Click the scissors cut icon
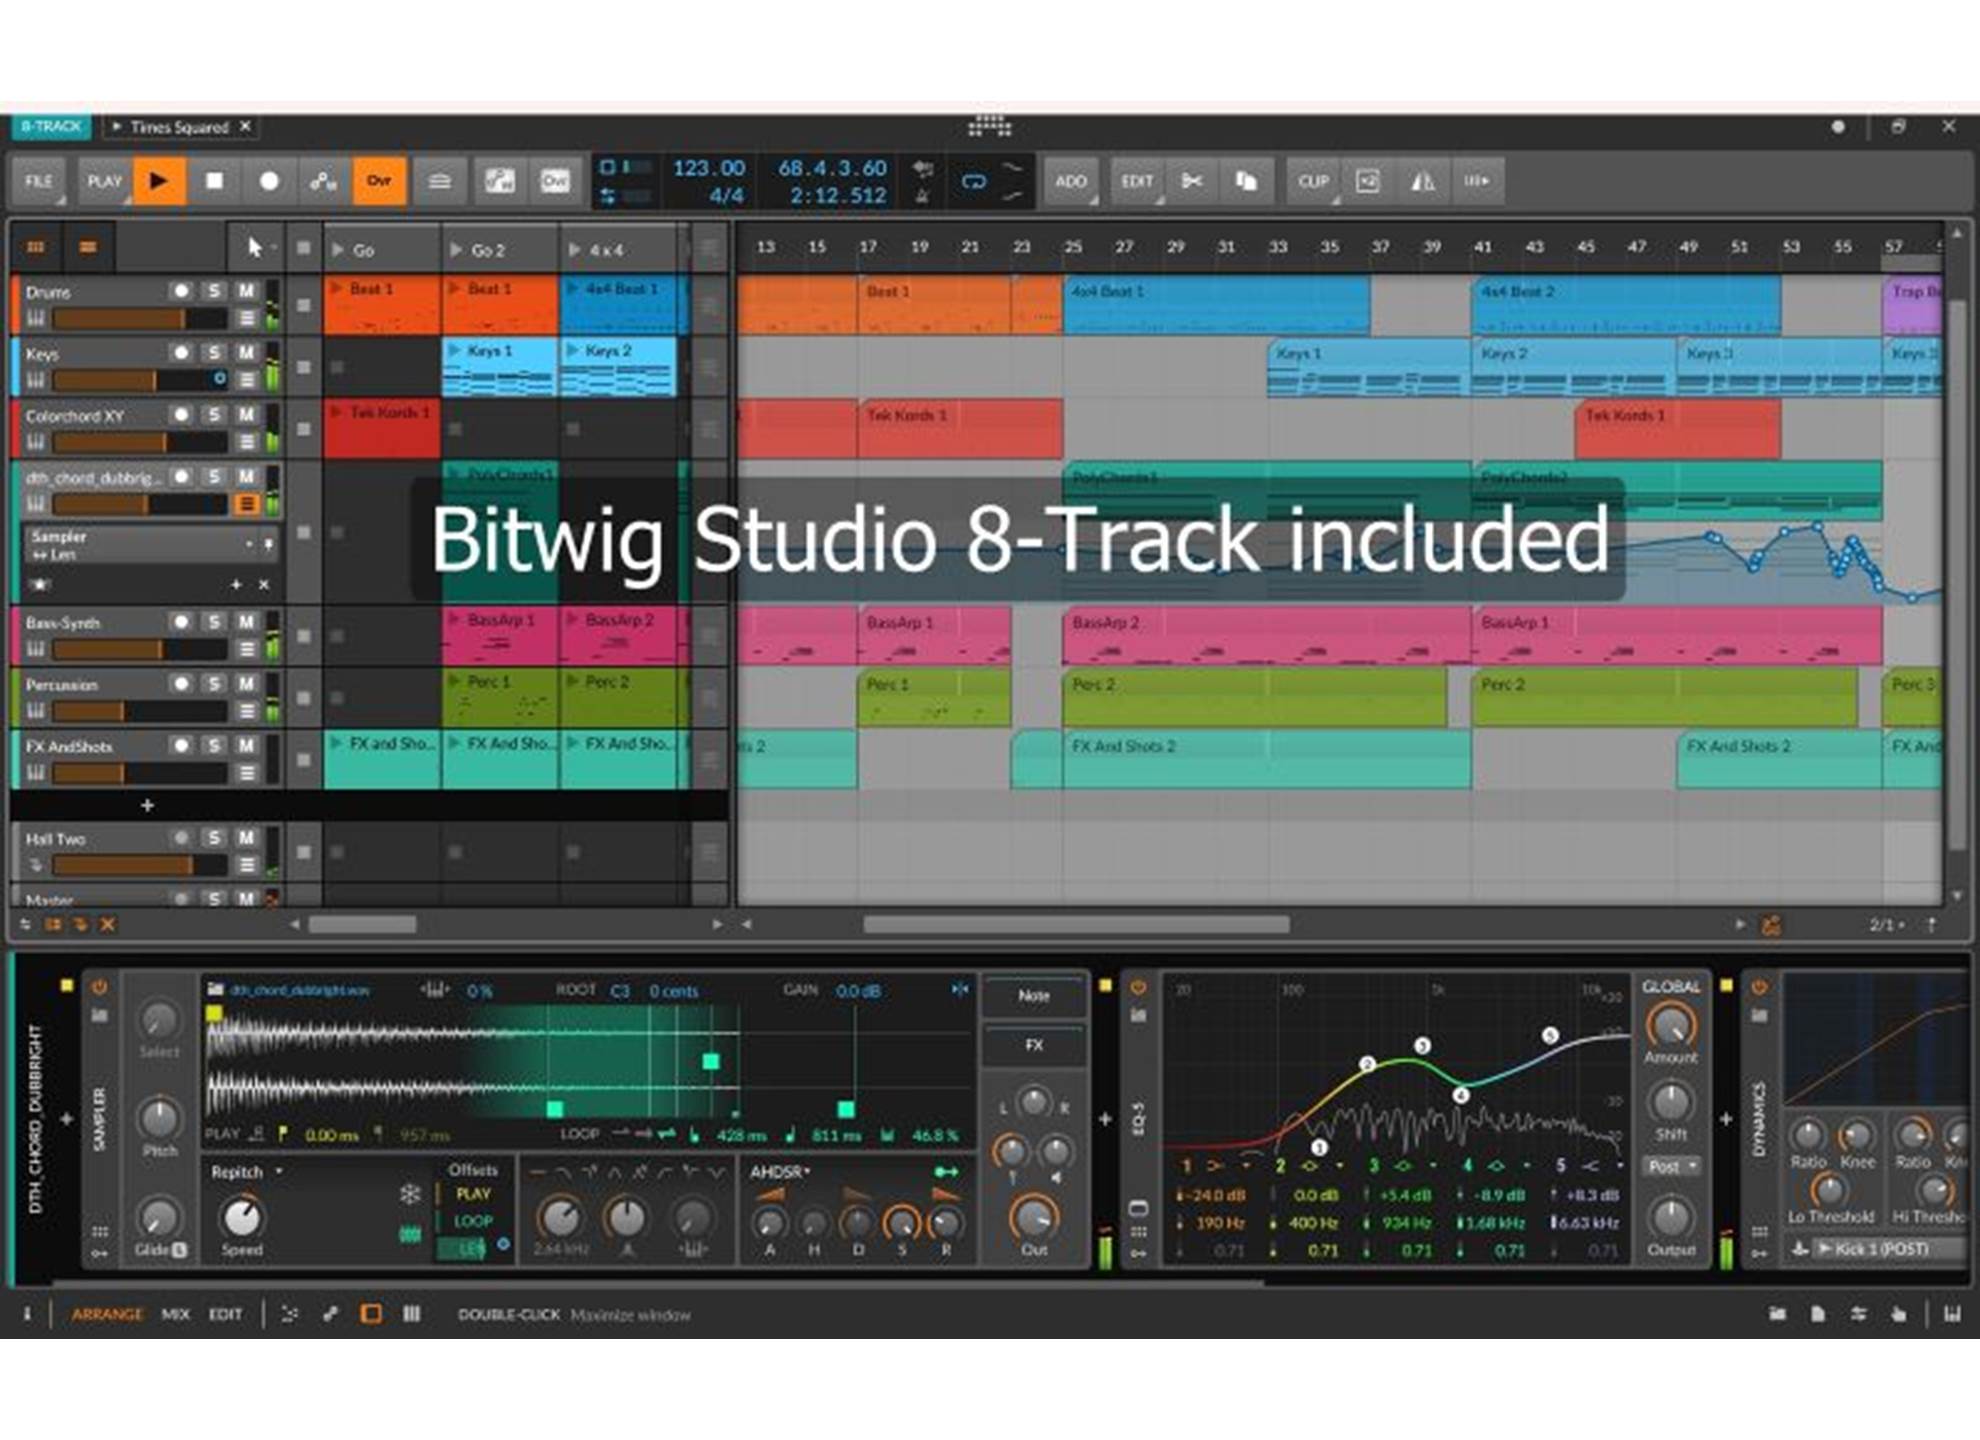This screenshot has height=1440, width=1980. pyautogui.click(x=1191, y=181)
